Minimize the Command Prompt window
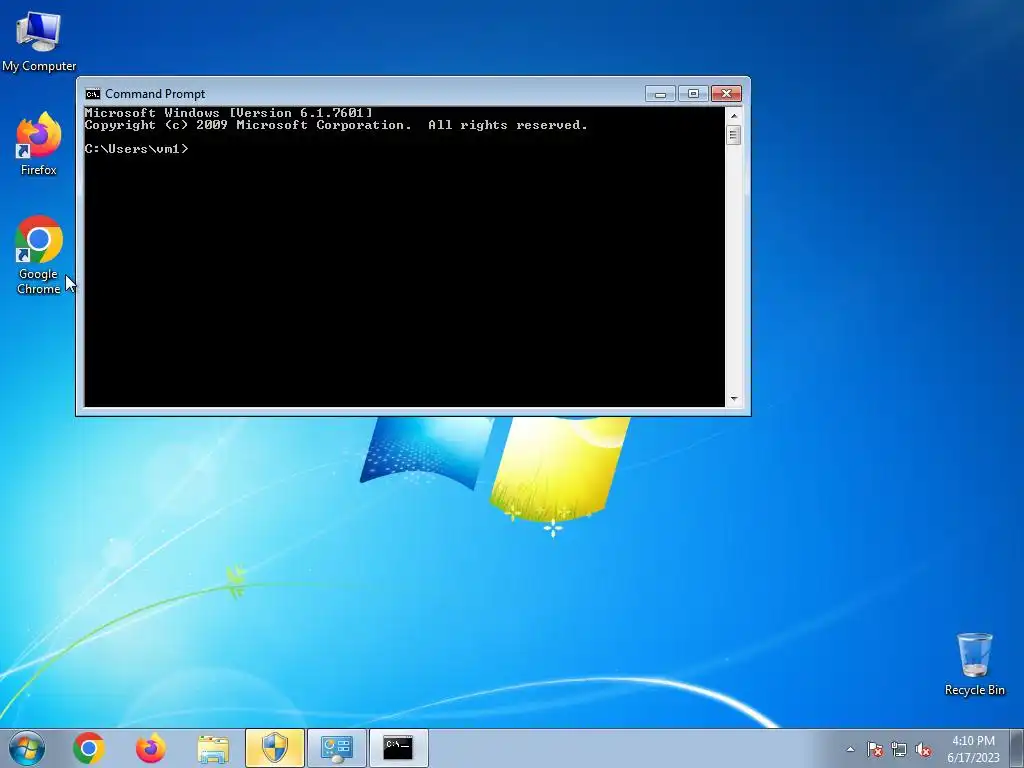The image size is (1024, 768). [660, 94]
